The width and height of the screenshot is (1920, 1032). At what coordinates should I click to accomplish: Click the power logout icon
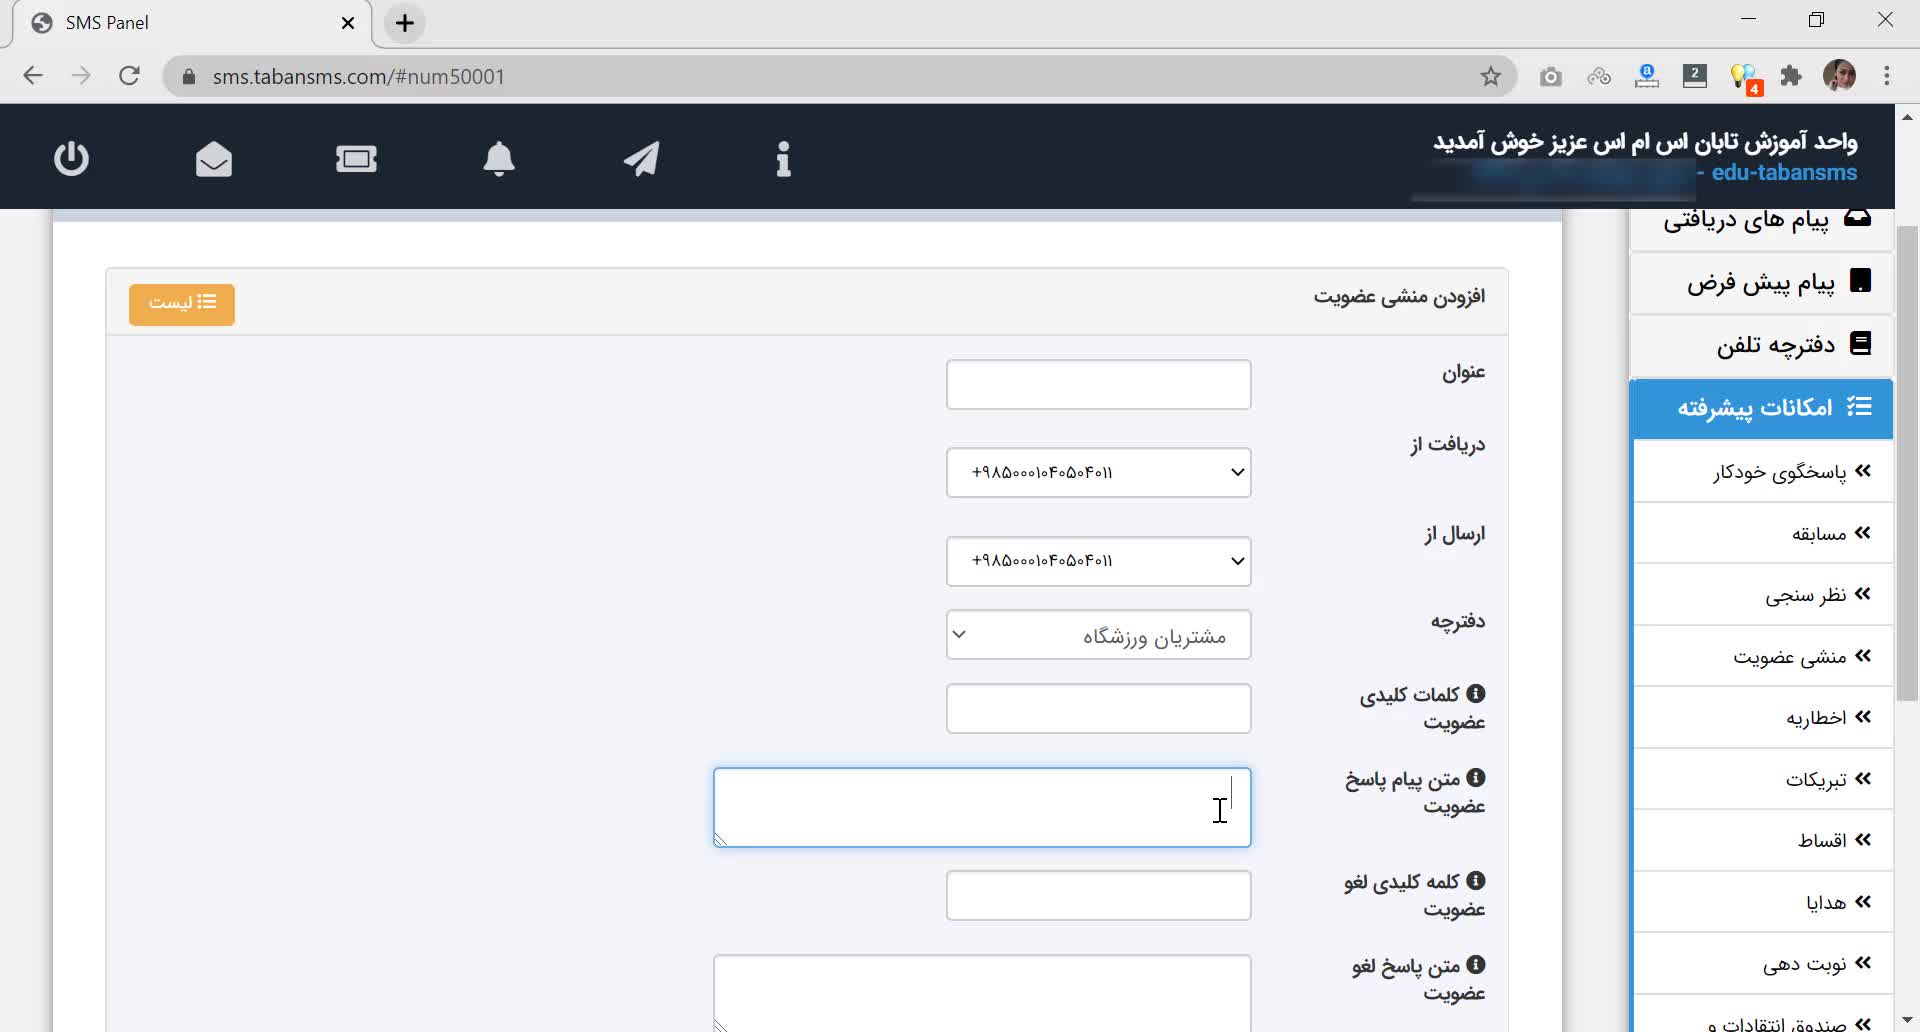[71, 159]
